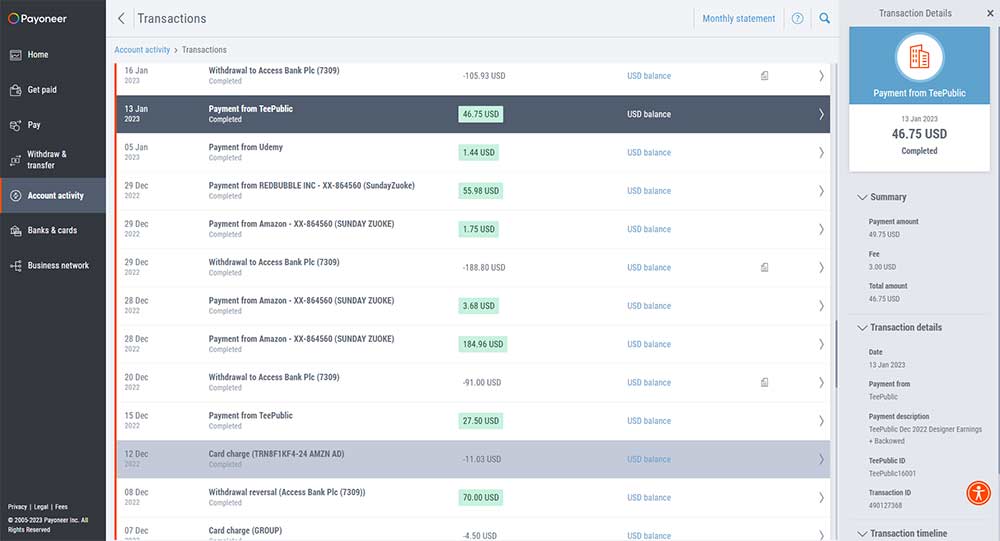This screenshot has height=541, width=1000.
Task: Open the Monthly statement link
Action: click(739, 19)
